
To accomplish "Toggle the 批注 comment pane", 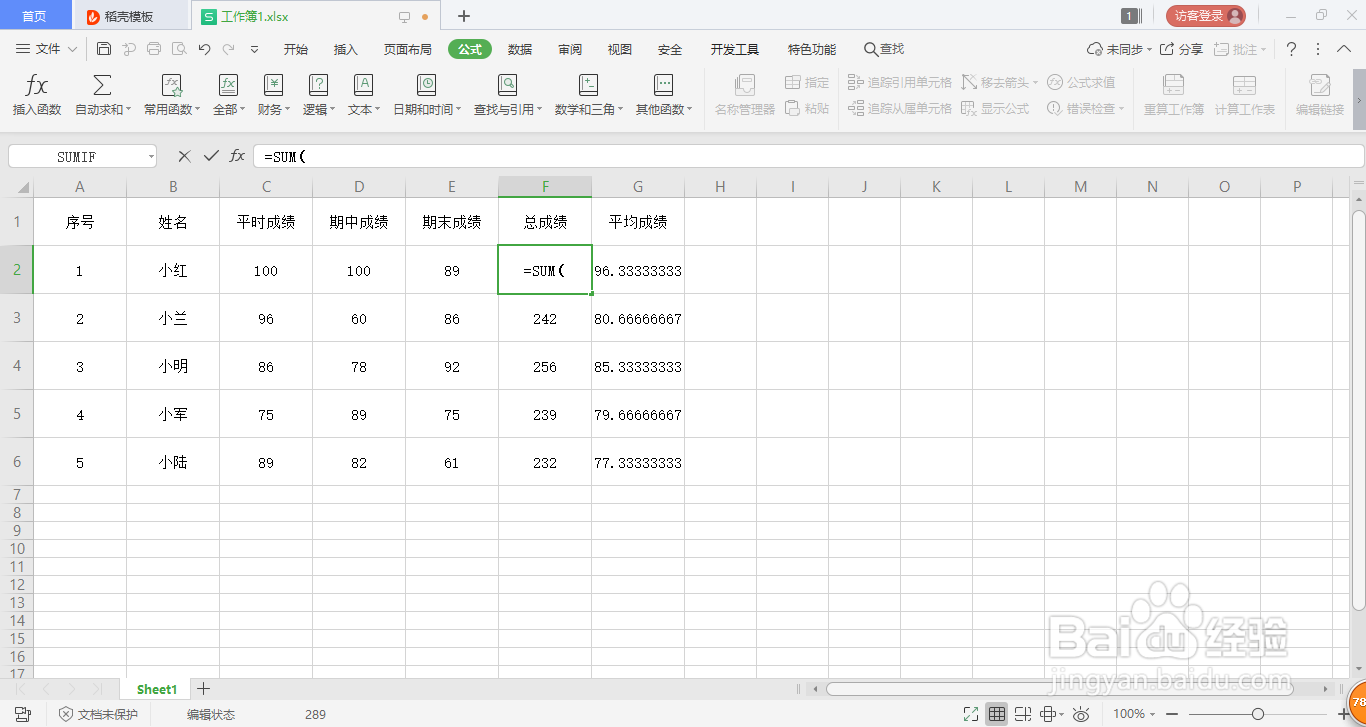I will click(1236, 48).
